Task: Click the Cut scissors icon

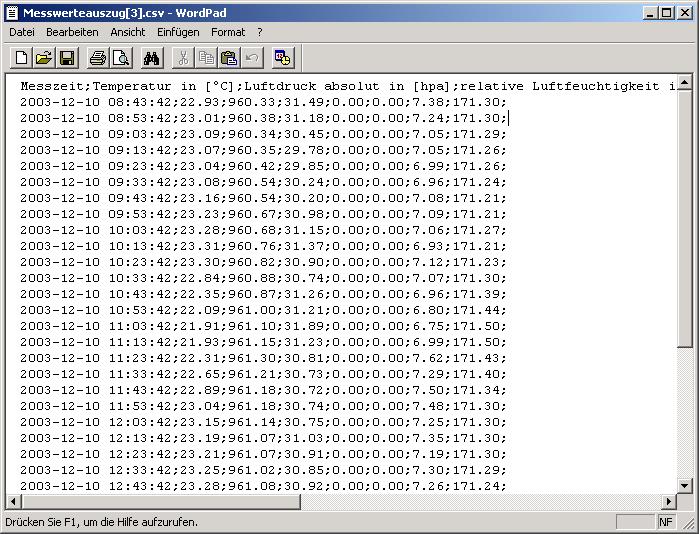Action: pyautogui.click(x=183, y=58)
